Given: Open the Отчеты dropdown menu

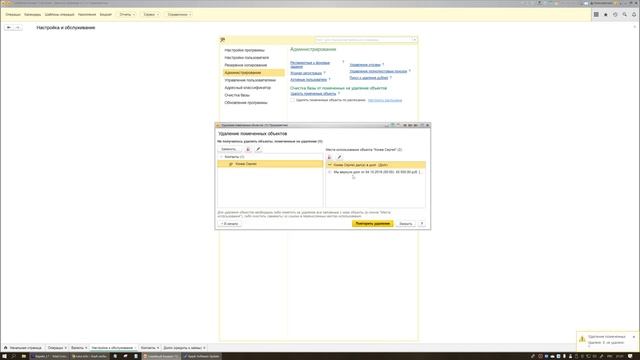Looking at the screenshot, I should click(127, 14).
